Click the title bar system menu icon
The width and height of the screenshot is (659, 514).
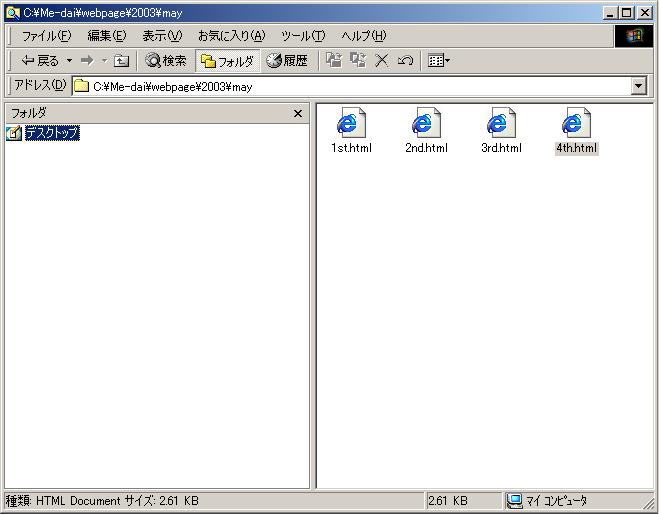13,13
